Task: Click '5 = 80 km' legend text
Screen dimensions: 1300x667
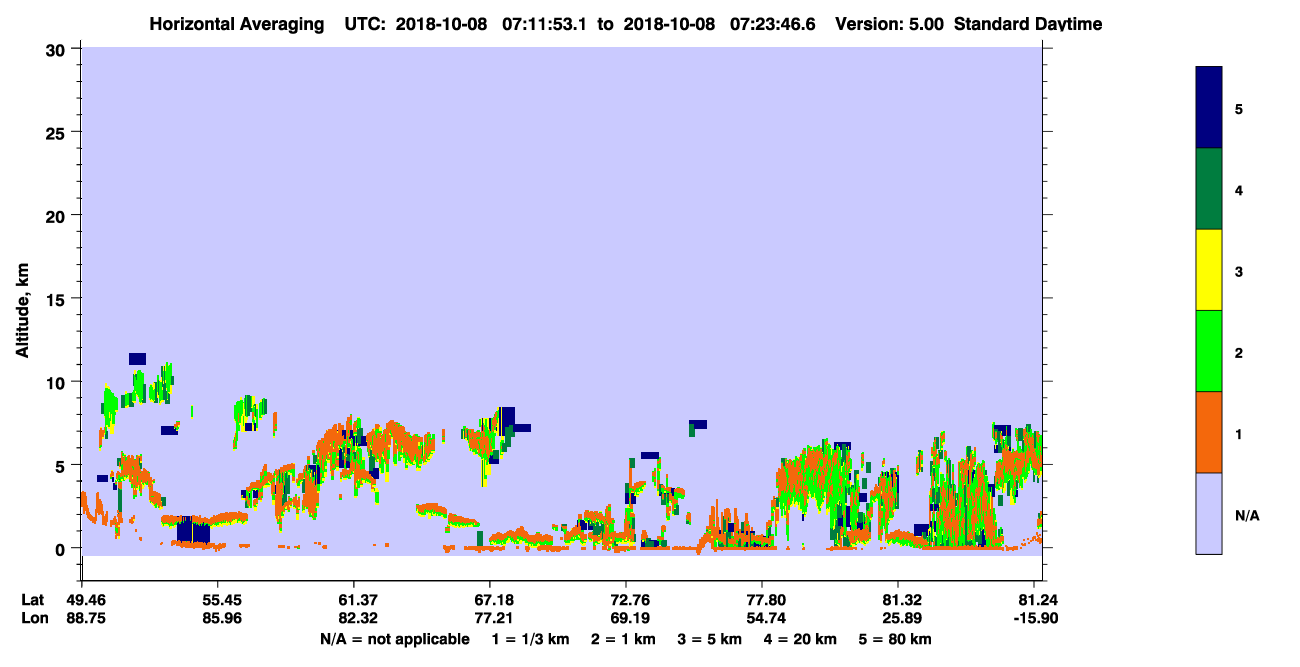Action: click(895, 639)
